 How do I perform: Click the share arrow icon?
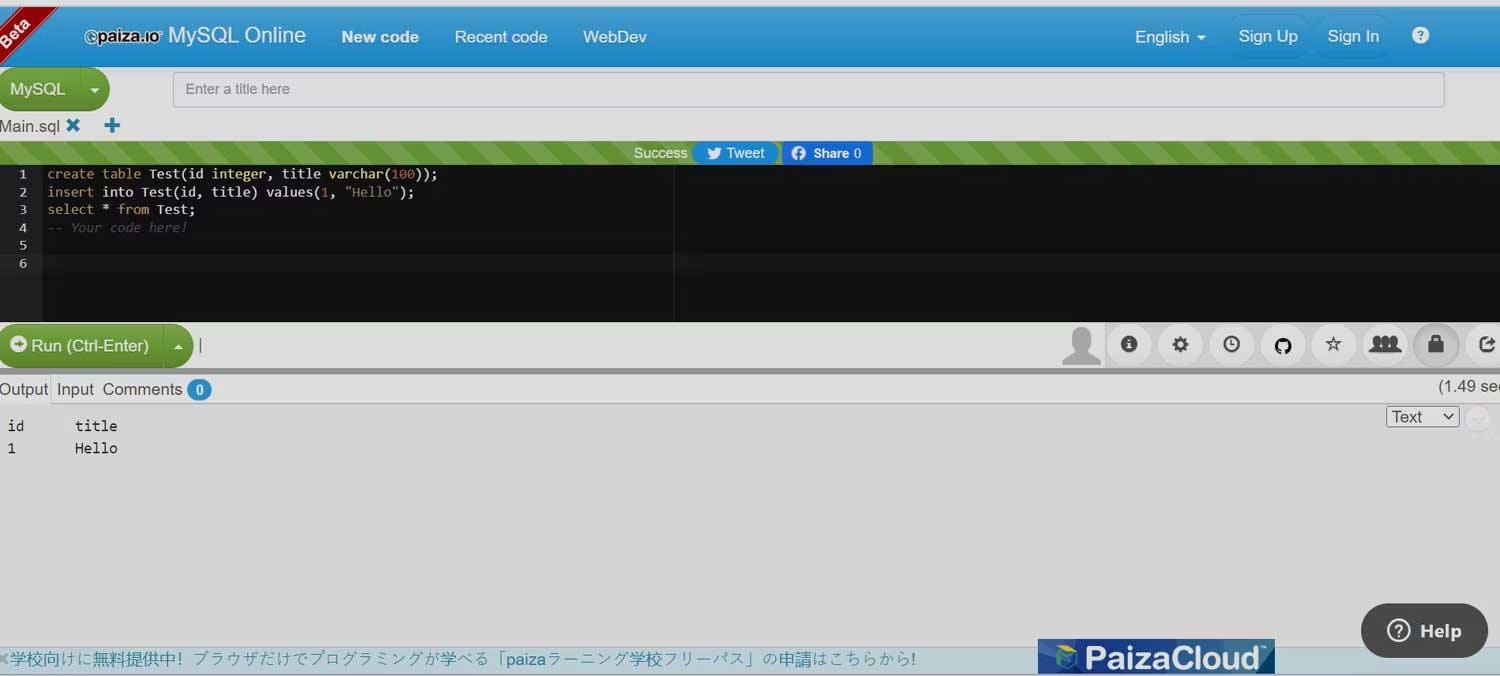(1485, 345)
